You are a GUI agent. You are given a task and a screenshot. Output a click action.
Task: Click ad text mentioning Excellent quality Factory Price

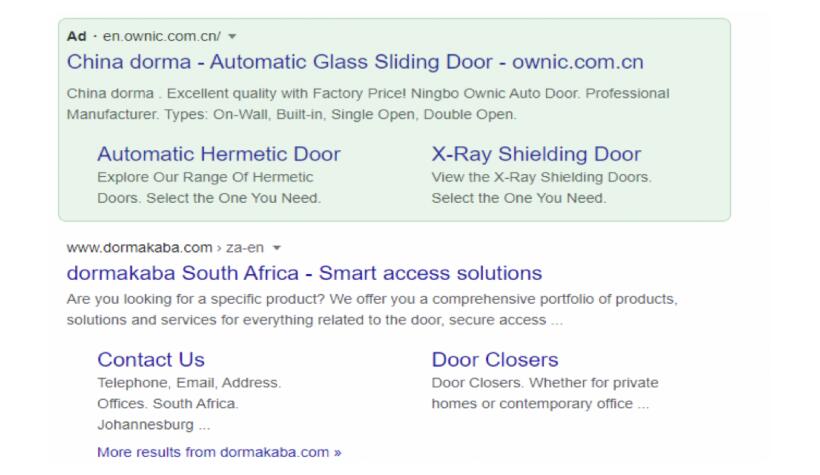[369, 93]
